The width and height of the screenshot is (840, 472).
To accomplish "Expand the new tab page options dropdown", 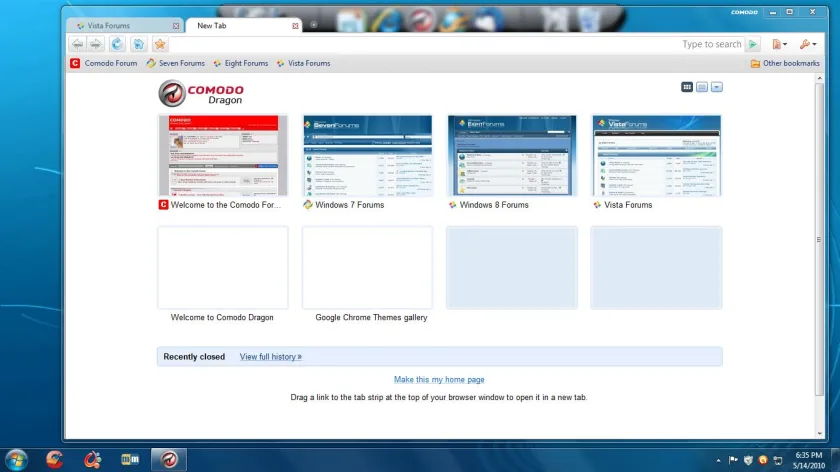I will click(717, 87).
